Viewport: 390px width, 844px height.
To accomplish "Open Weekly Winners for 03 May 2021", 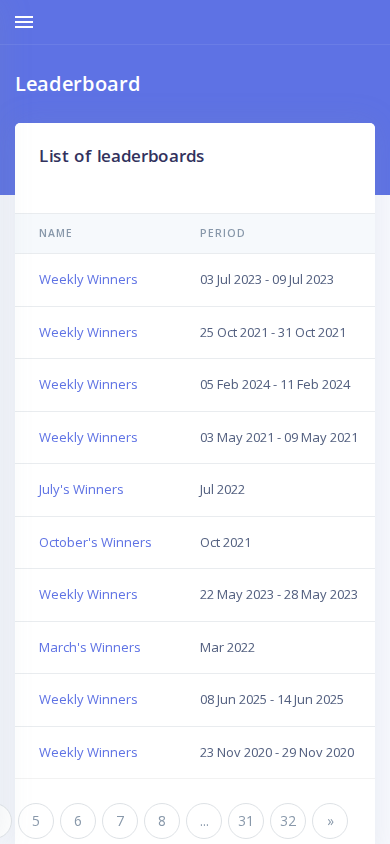I will pos(88,437).
